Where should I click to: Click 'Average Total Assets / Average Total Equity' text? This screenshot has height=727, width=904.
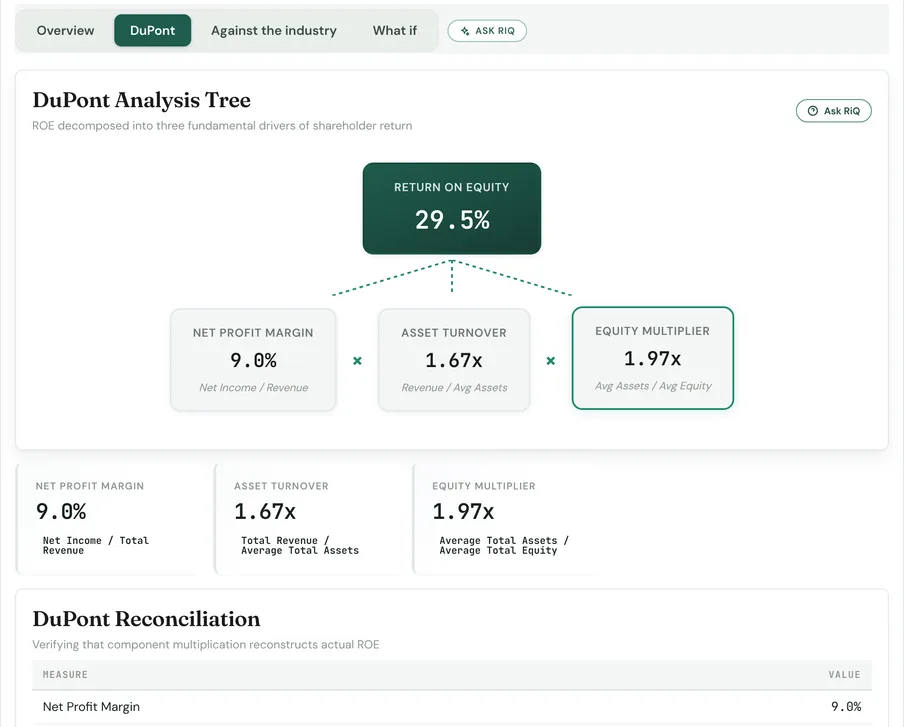point(504,545)
